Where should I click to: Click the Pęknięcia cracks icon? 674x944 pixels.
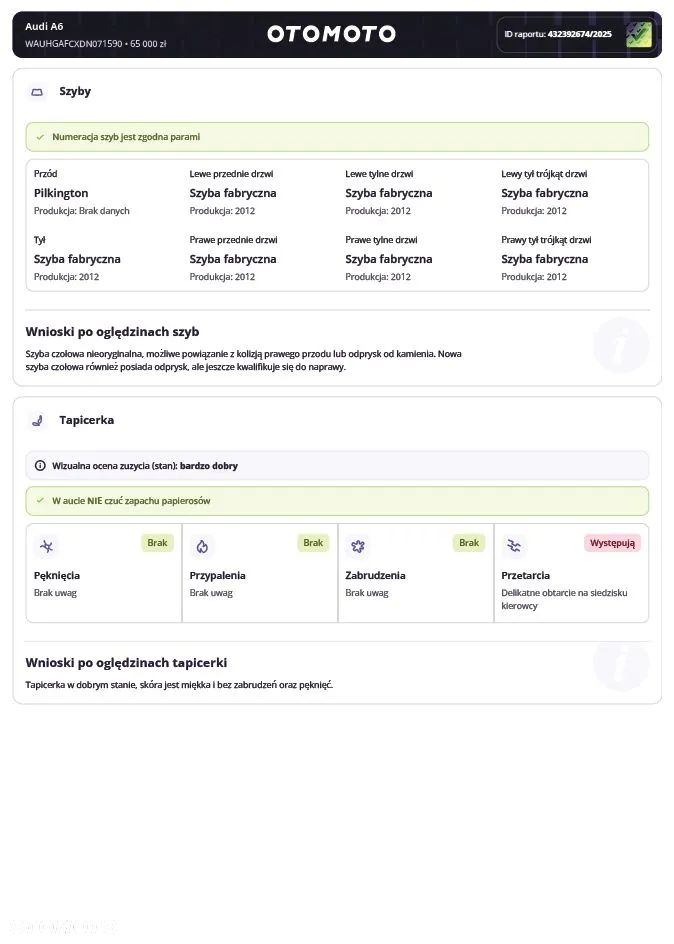(x=45, y=546)
